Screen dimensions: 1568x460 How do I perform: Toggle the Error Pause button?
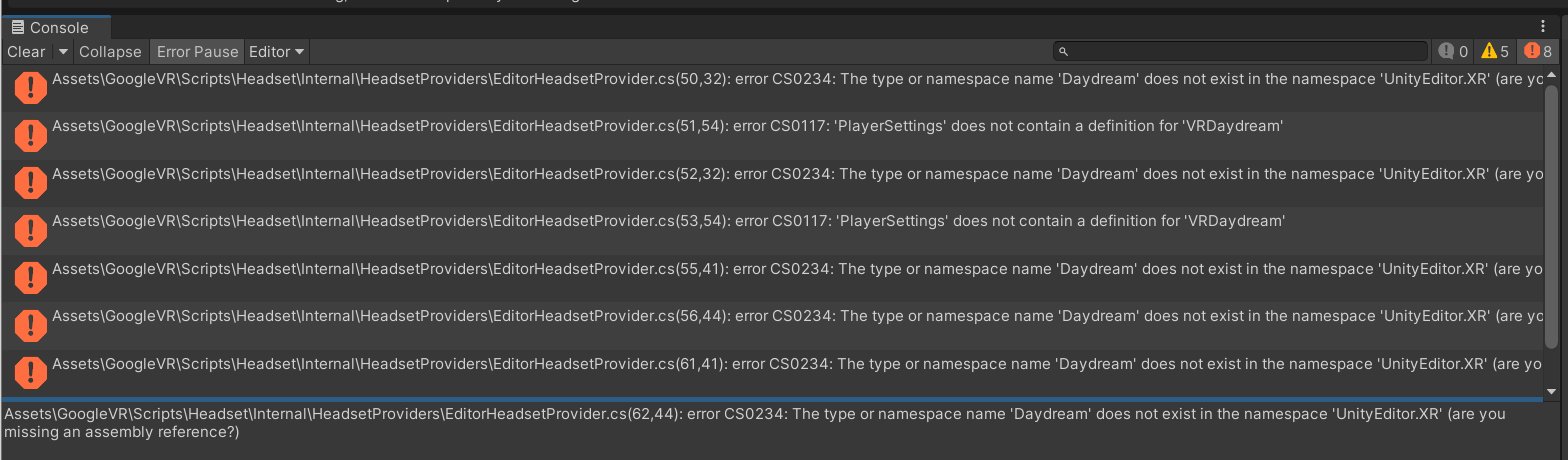point(197,51)
